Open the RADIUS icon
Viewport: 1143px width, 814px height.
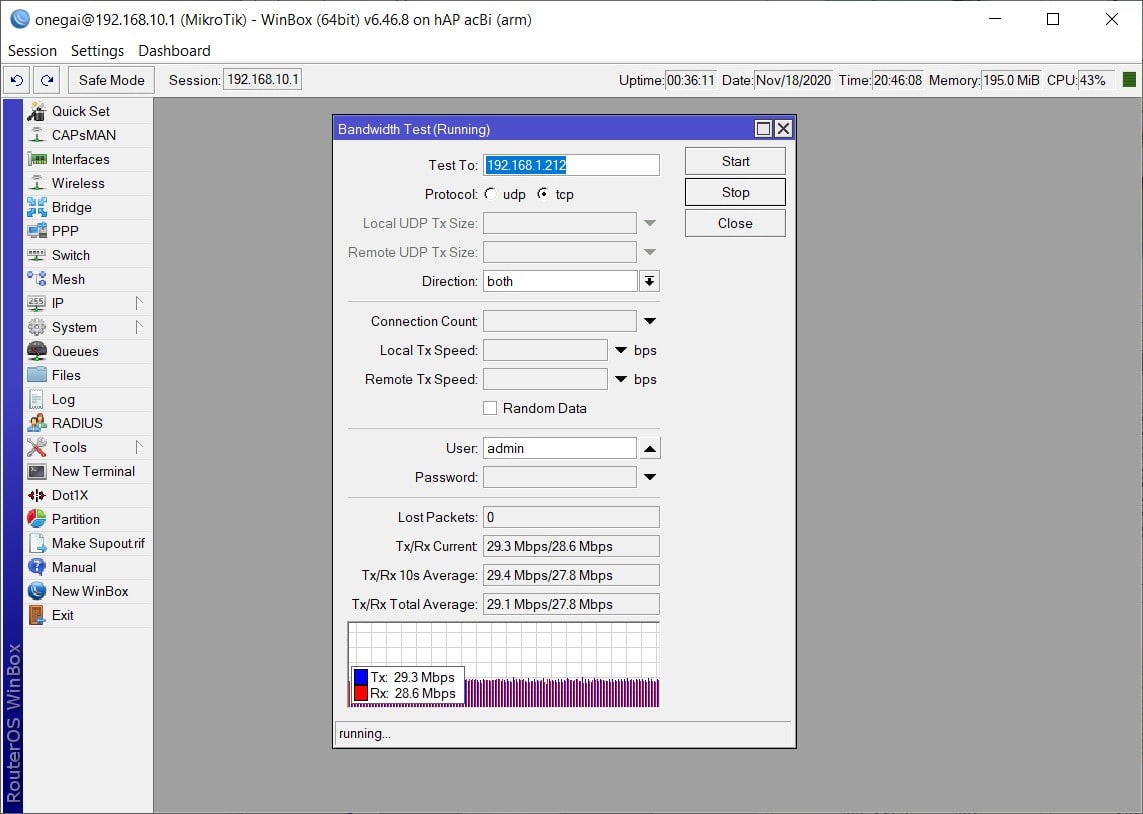pos(36,423)
